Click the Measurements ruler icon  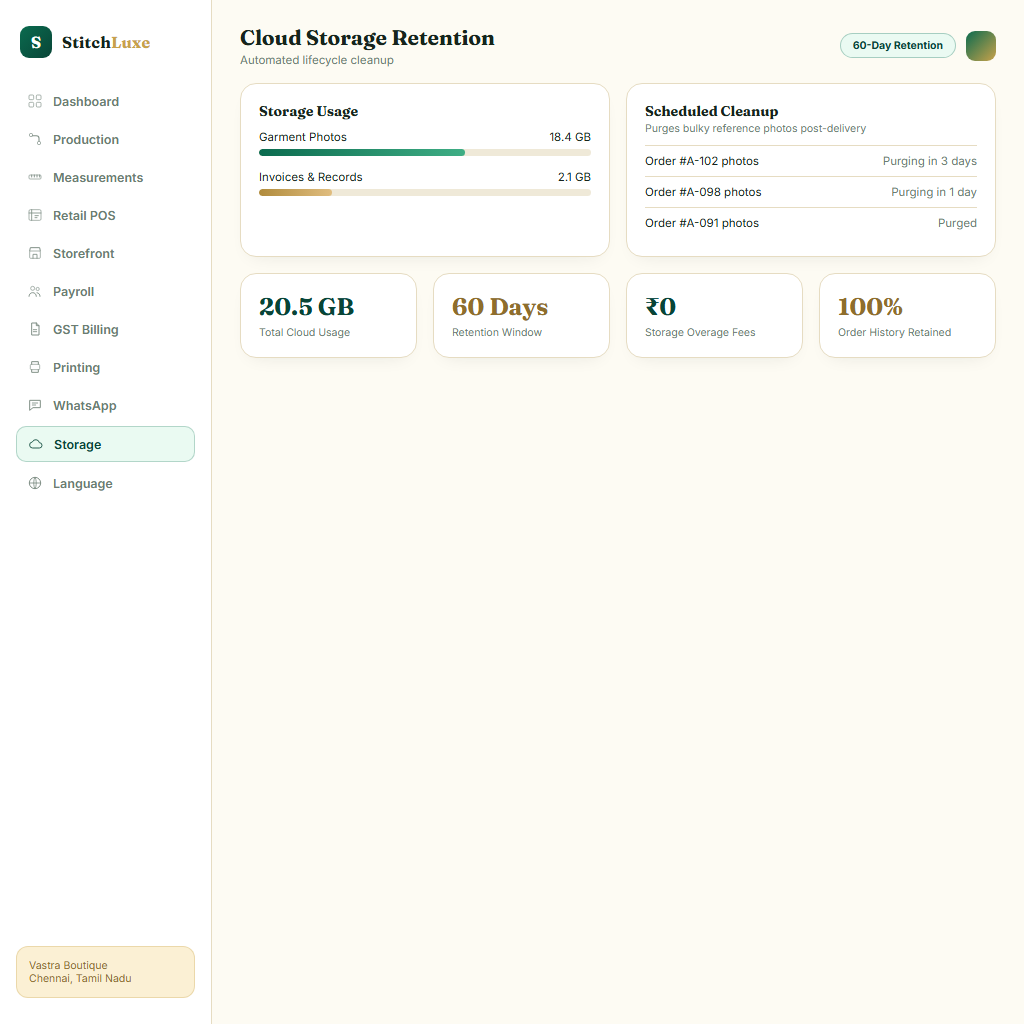coord(35,177)
